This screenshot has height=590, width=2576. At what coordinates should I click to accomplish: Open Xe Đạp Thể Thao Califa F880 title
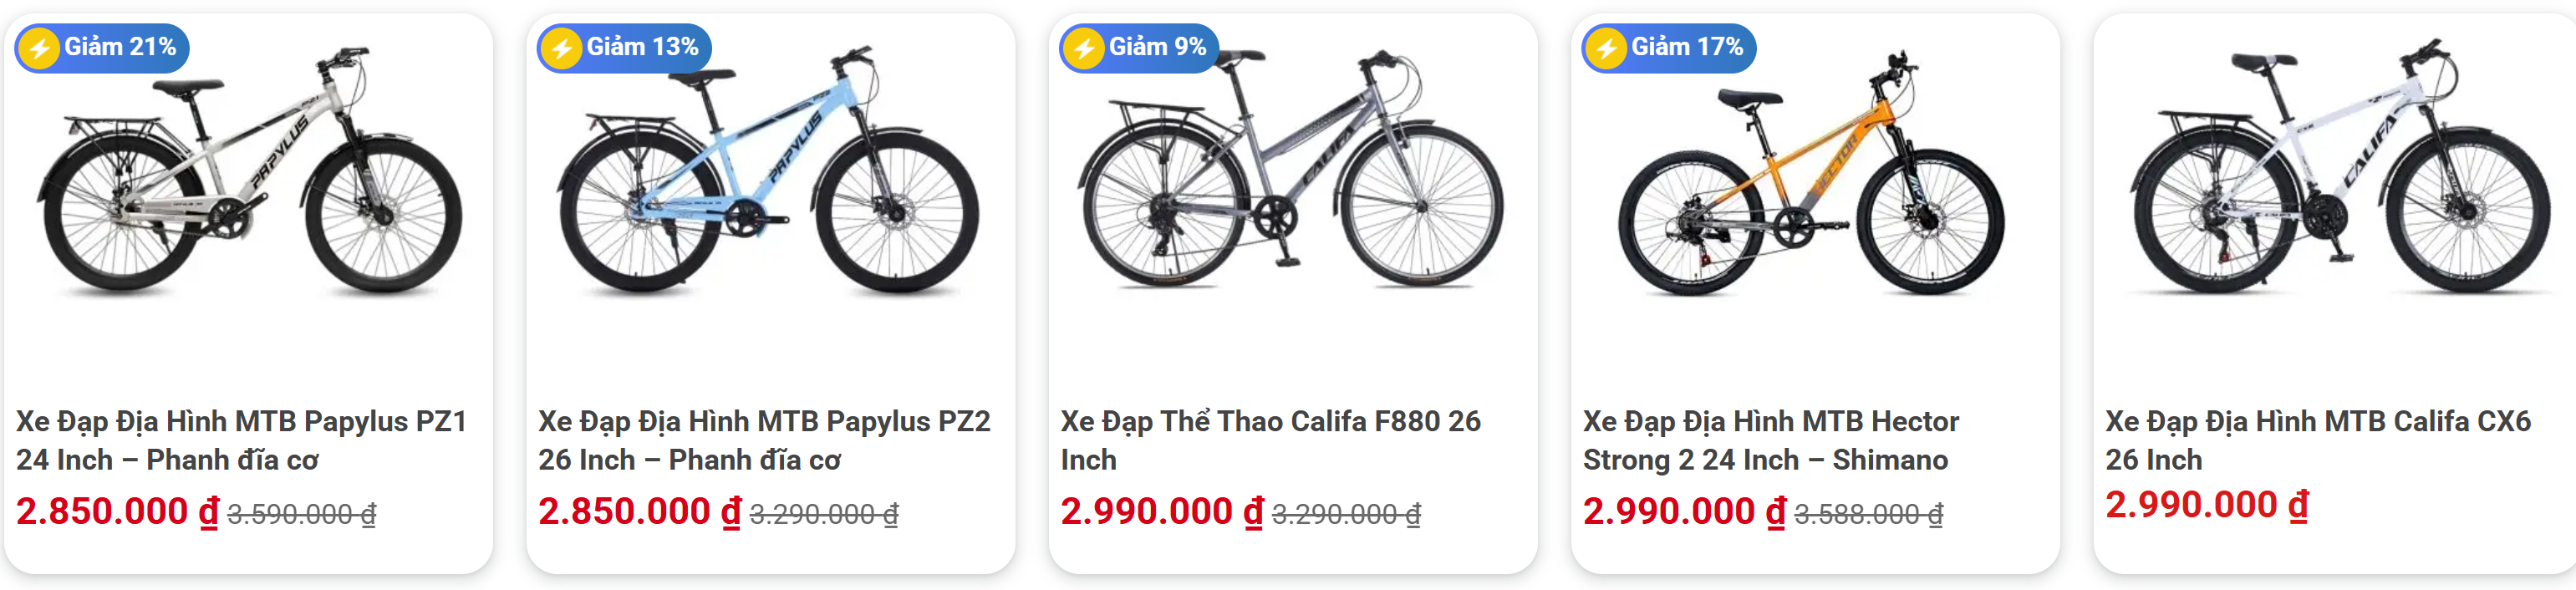tap(1270, 440)
